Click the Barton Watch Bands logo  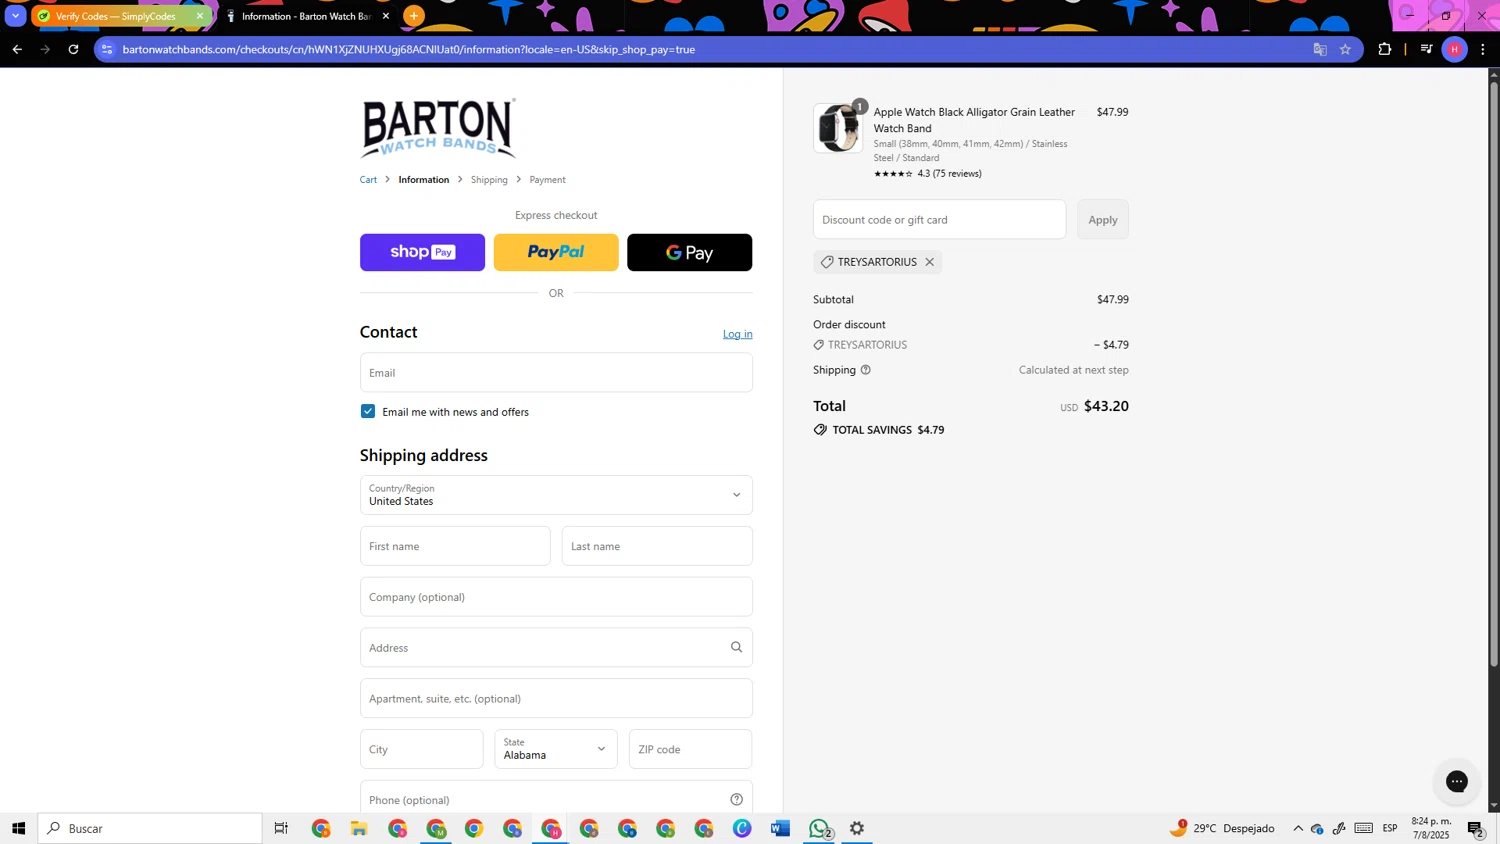(438, 128)
